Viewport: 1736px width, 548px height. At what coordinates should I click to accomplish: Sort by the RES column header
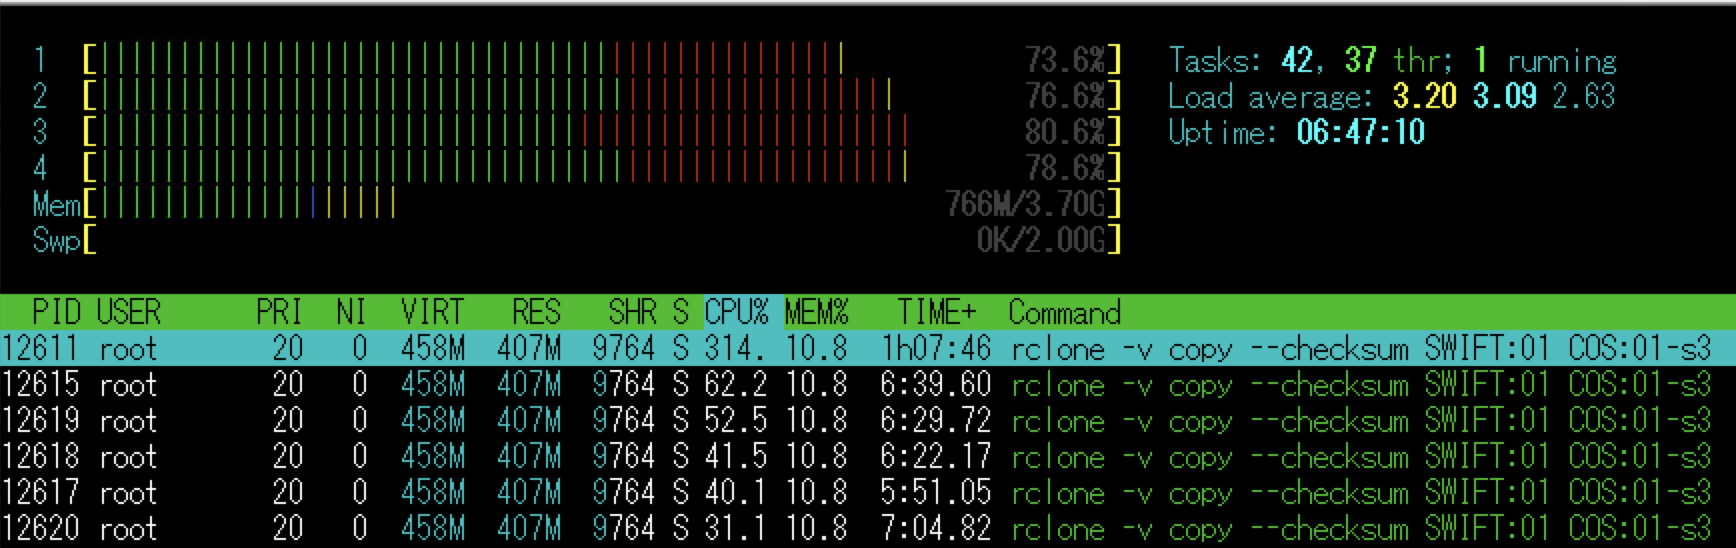point(536,313)
